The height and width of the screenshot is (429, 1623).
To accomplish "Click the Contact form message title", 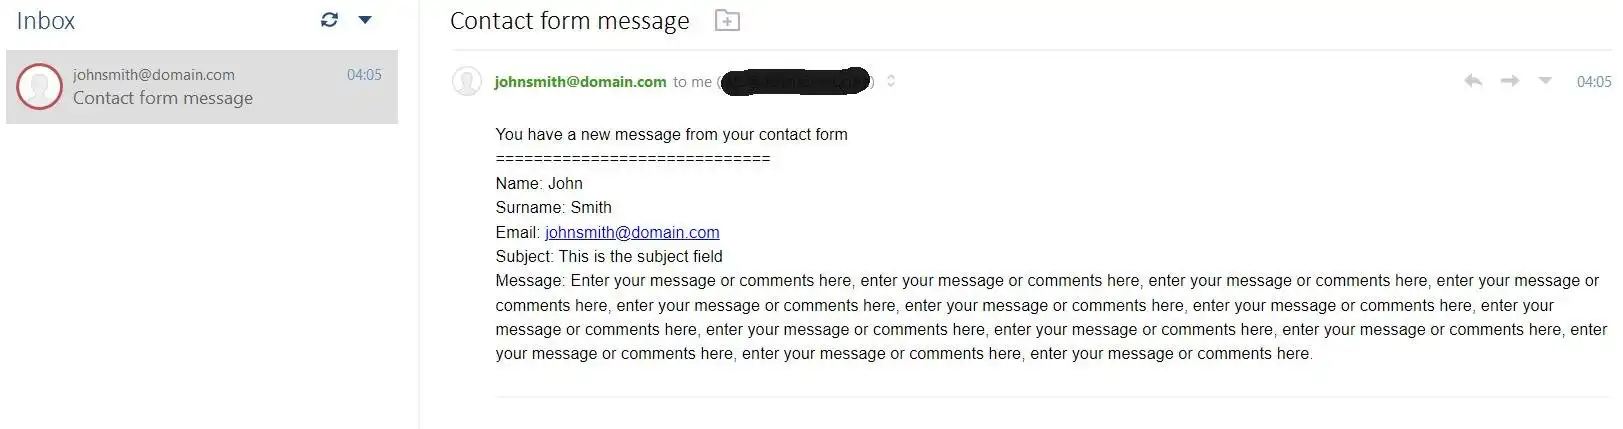I will click(570, 21).
